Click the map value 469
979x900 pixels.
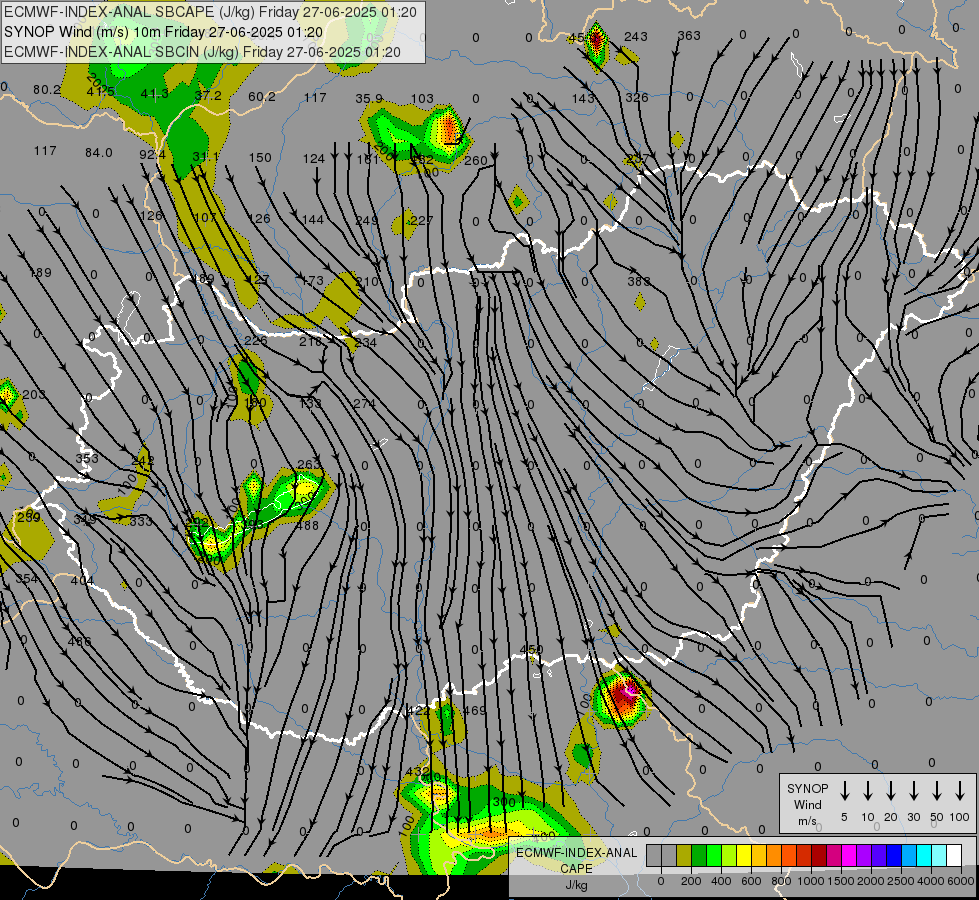(x=475, y=710)
